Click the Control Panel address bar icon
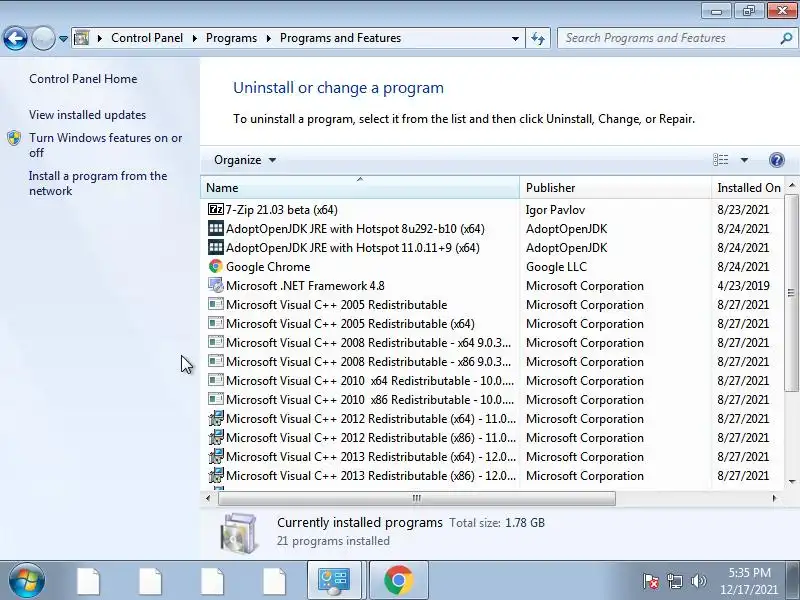The width and height of the screenshot is (800, 600). pos(82,38)
